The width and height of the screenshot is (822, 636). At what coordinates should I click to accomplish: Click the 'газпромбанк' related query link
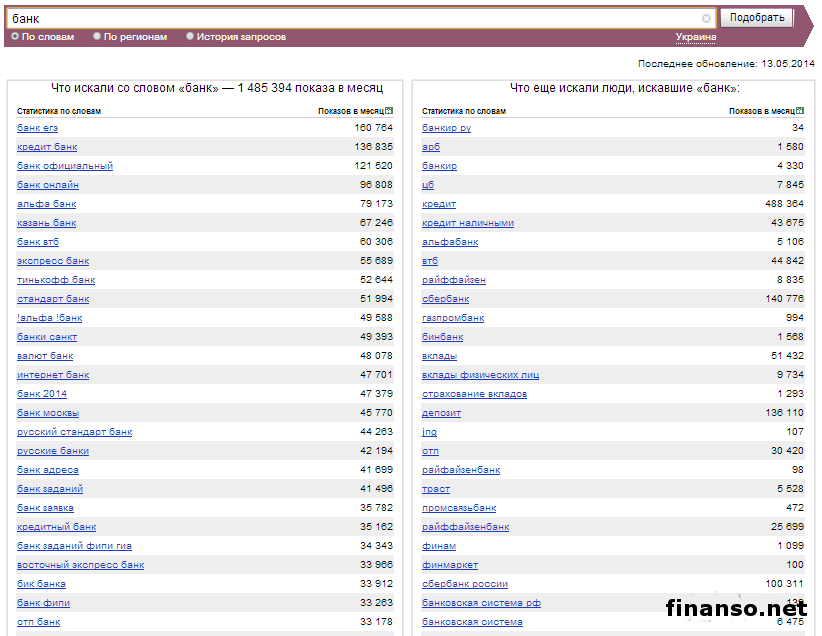[x=453, y=318]
